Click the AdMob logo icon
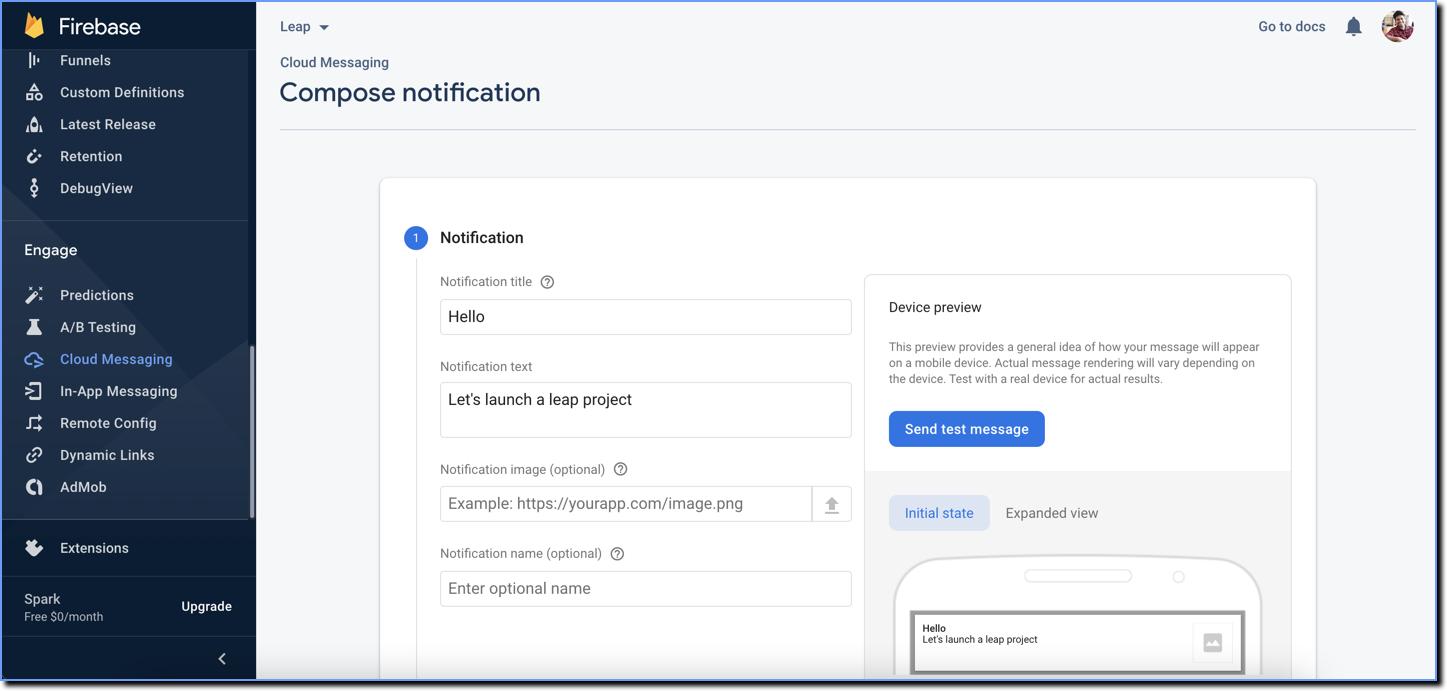This screenshot has height=691, width=1447. [x=34, y=487]
